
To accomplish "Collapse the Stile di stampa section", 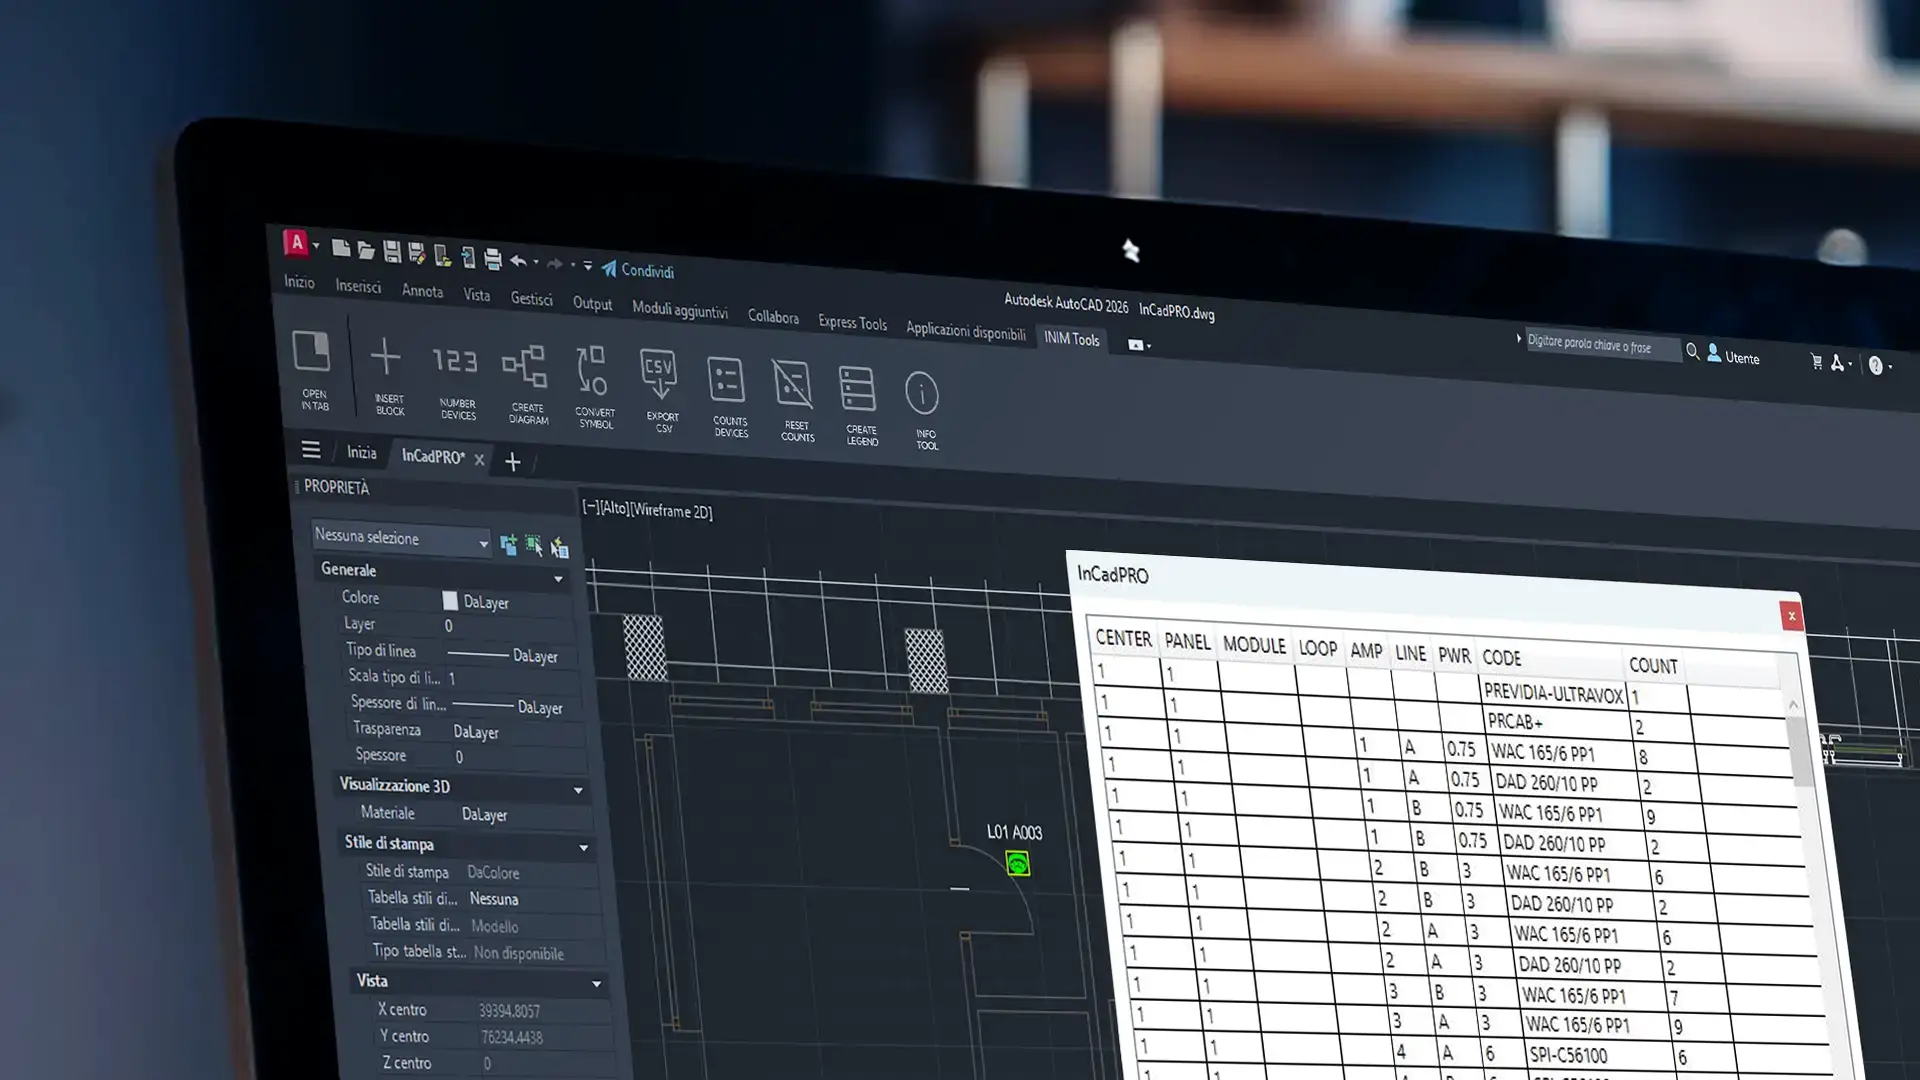I will pyautogui.click(x=584, y=848).
